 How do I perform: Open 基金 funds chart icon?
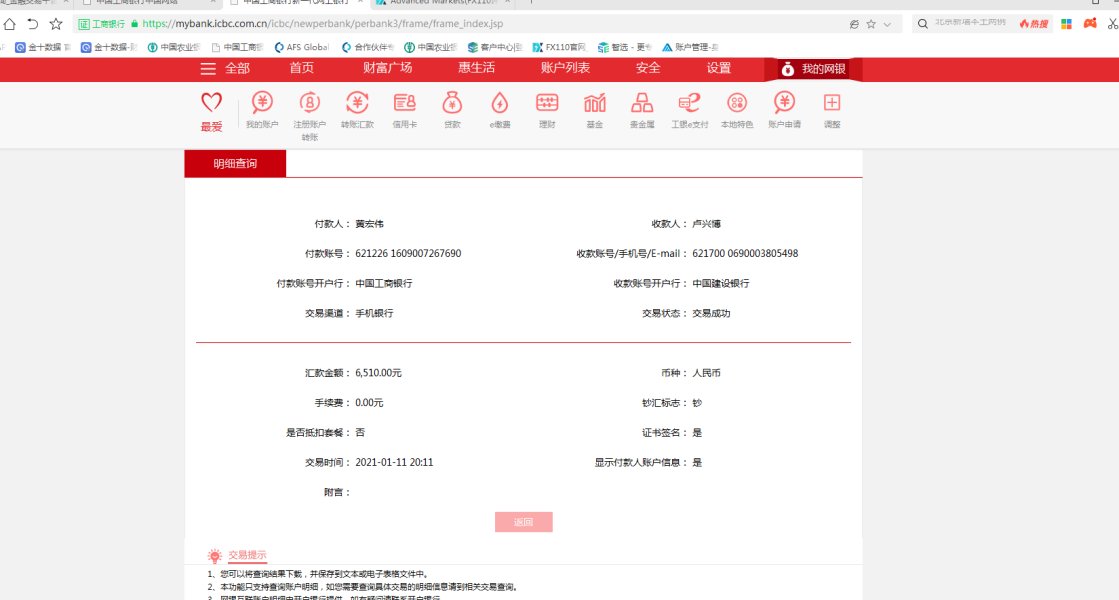[594, 103]
